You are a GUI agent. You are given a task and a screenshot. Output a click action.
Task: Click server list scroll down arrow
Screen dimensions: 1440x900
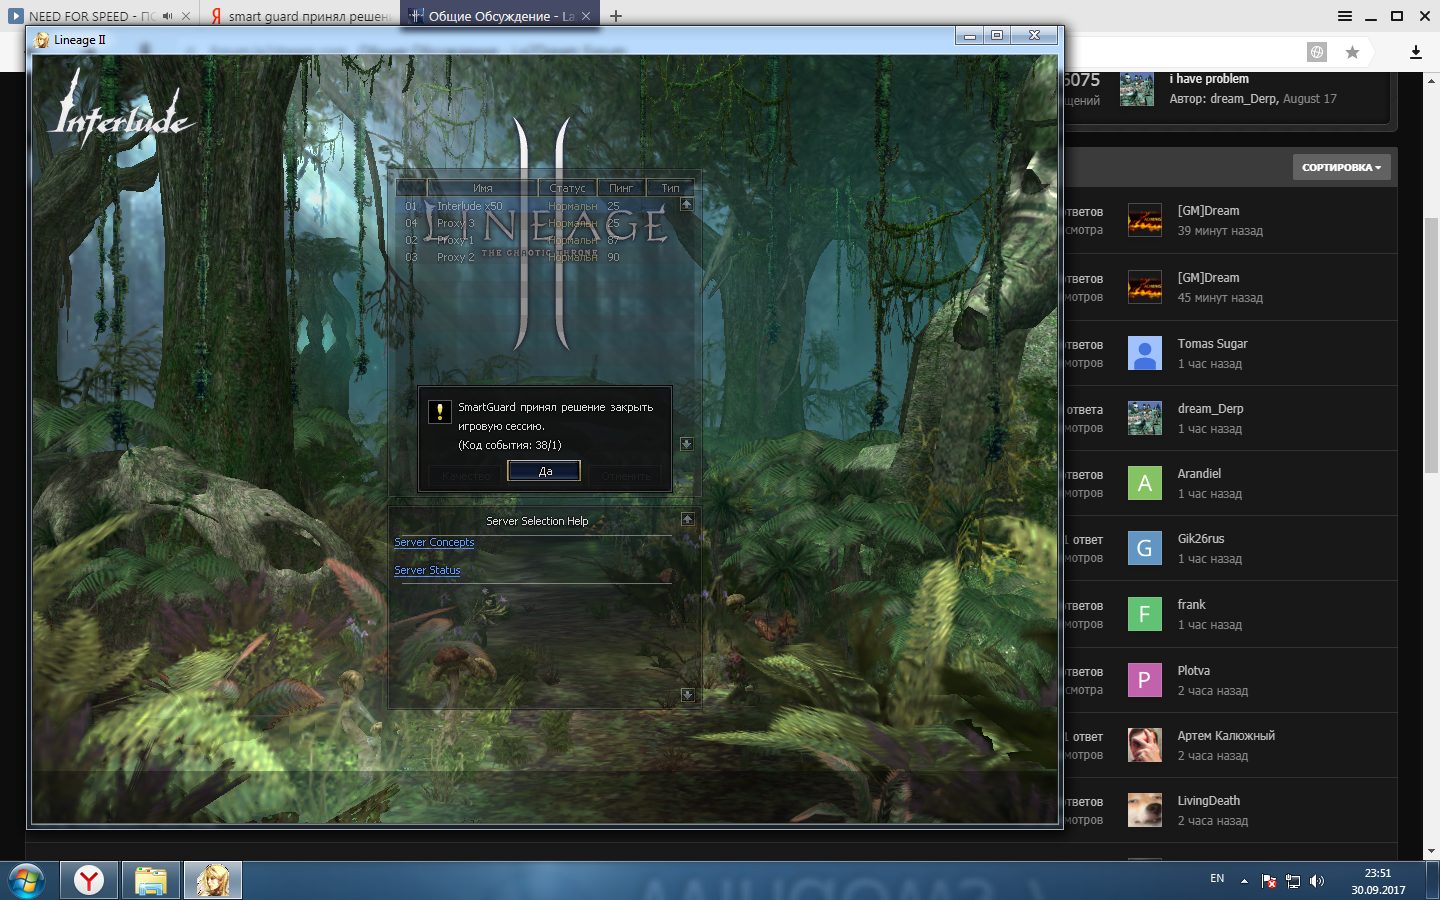[x=686, y=444]
